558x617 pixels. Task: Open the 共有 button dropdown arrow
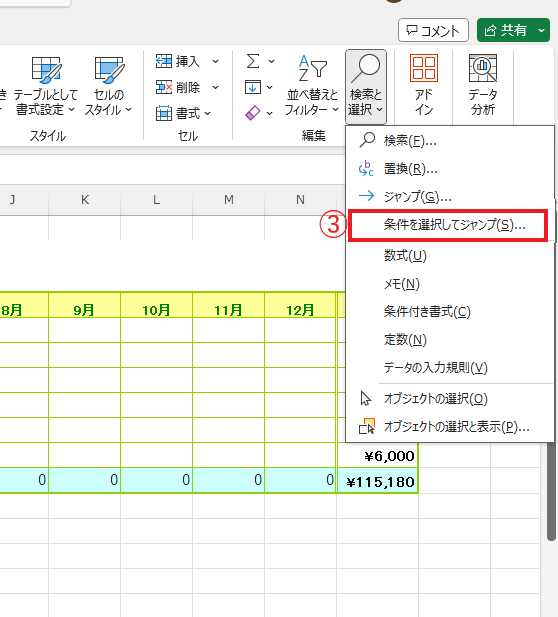pyautogui.click(x=541, y=30)
